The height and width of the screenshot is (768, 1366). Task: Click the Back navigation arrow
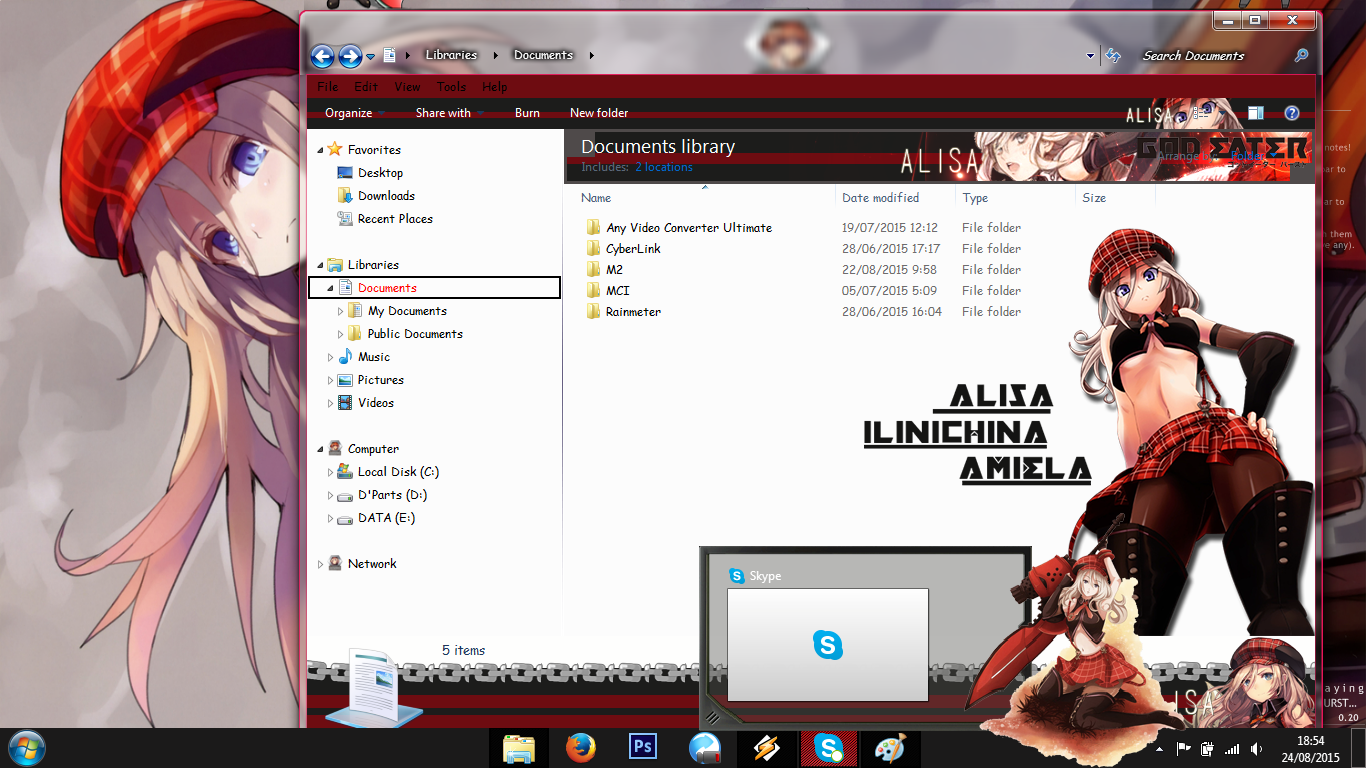pos(322,56)
